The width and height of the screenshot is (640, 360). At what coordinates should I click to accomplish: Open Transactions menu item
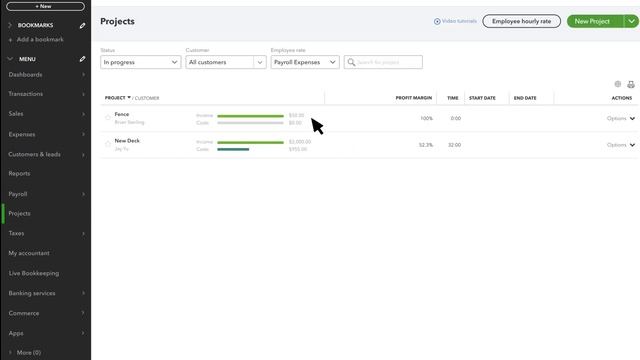[x=26, y=94]
